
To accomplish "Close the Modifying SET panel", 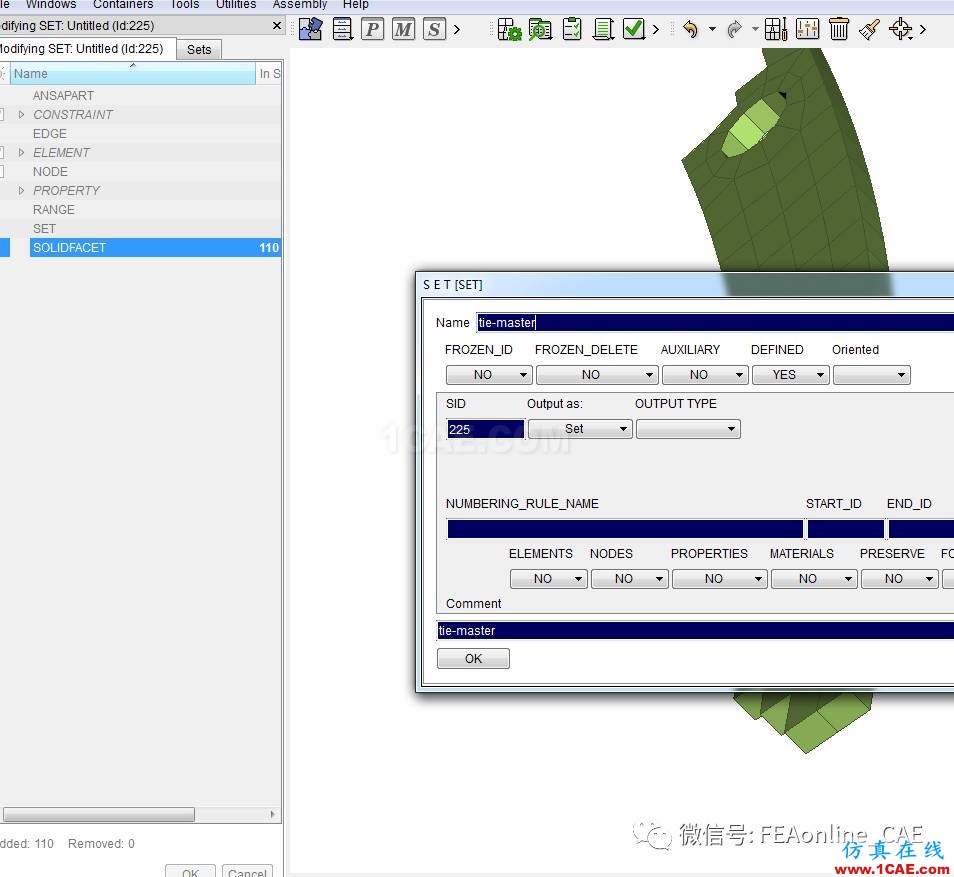I will click(x=277, y=26).
